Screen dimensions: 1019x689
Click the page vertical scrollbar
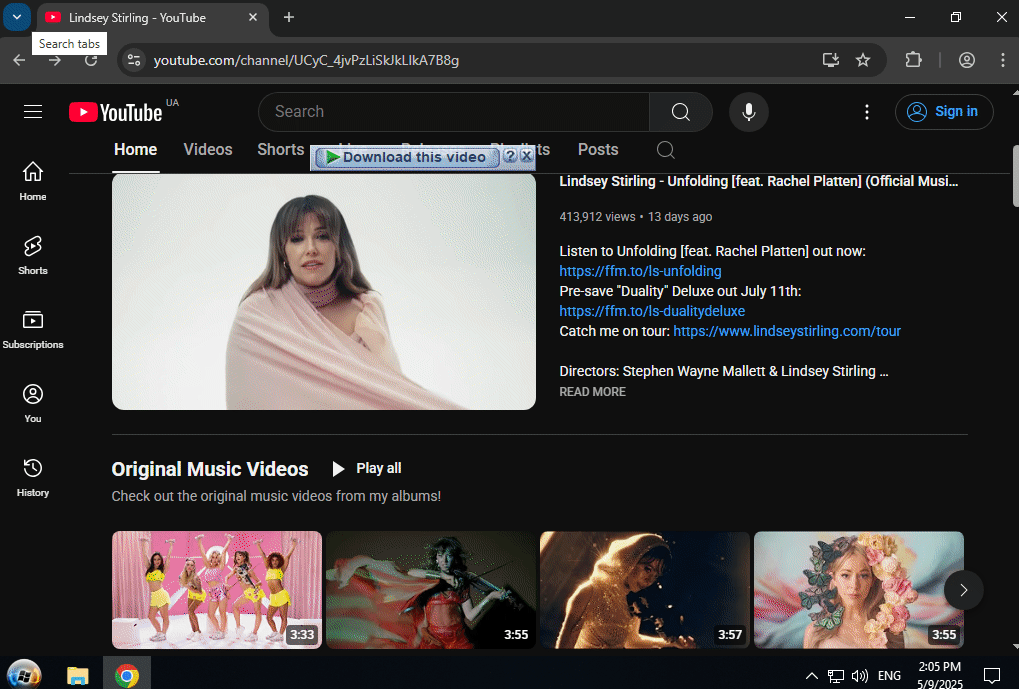(x=1015, y=176)
